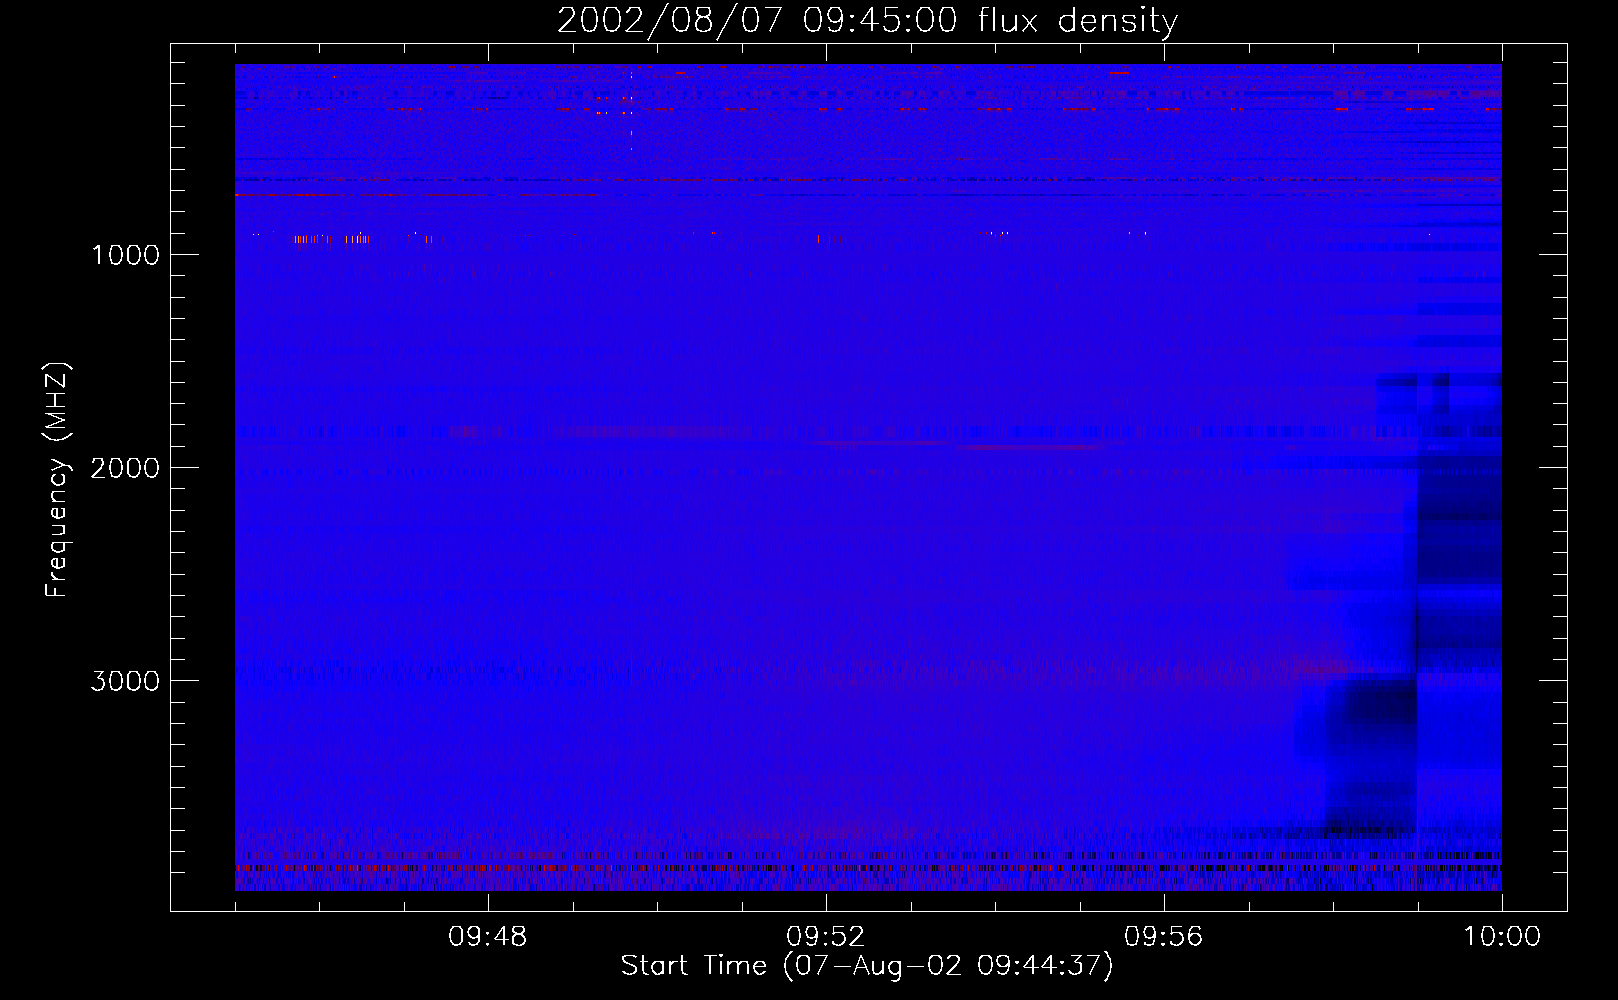Select the 'Frequency (MHZ)' axis label
The image size is (1618, 1000).
click(57, 480)
